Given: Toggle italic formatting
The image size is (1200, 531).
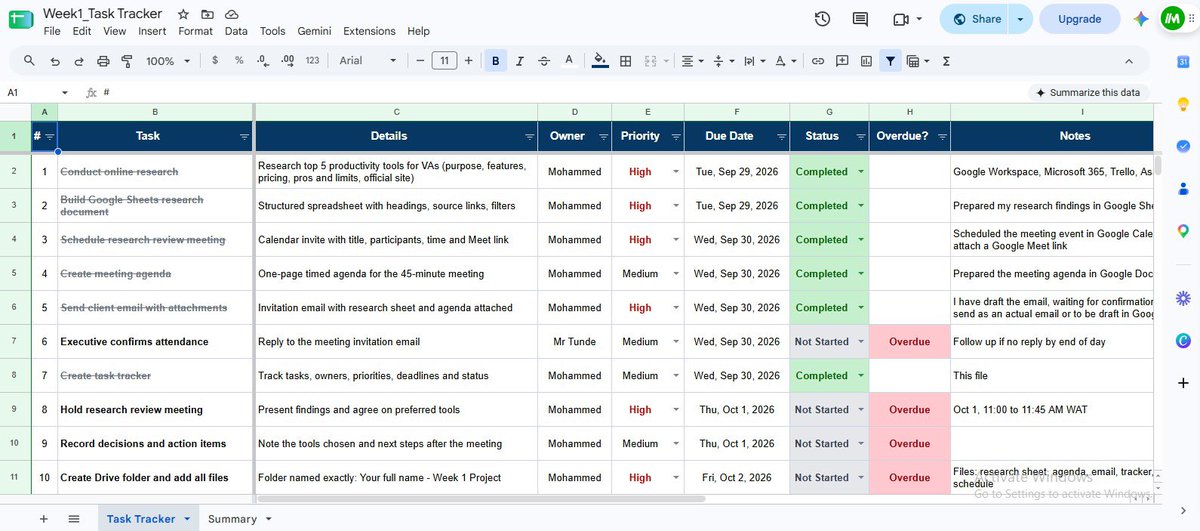Looking at the screenshot, I should [x=520, y=61].
